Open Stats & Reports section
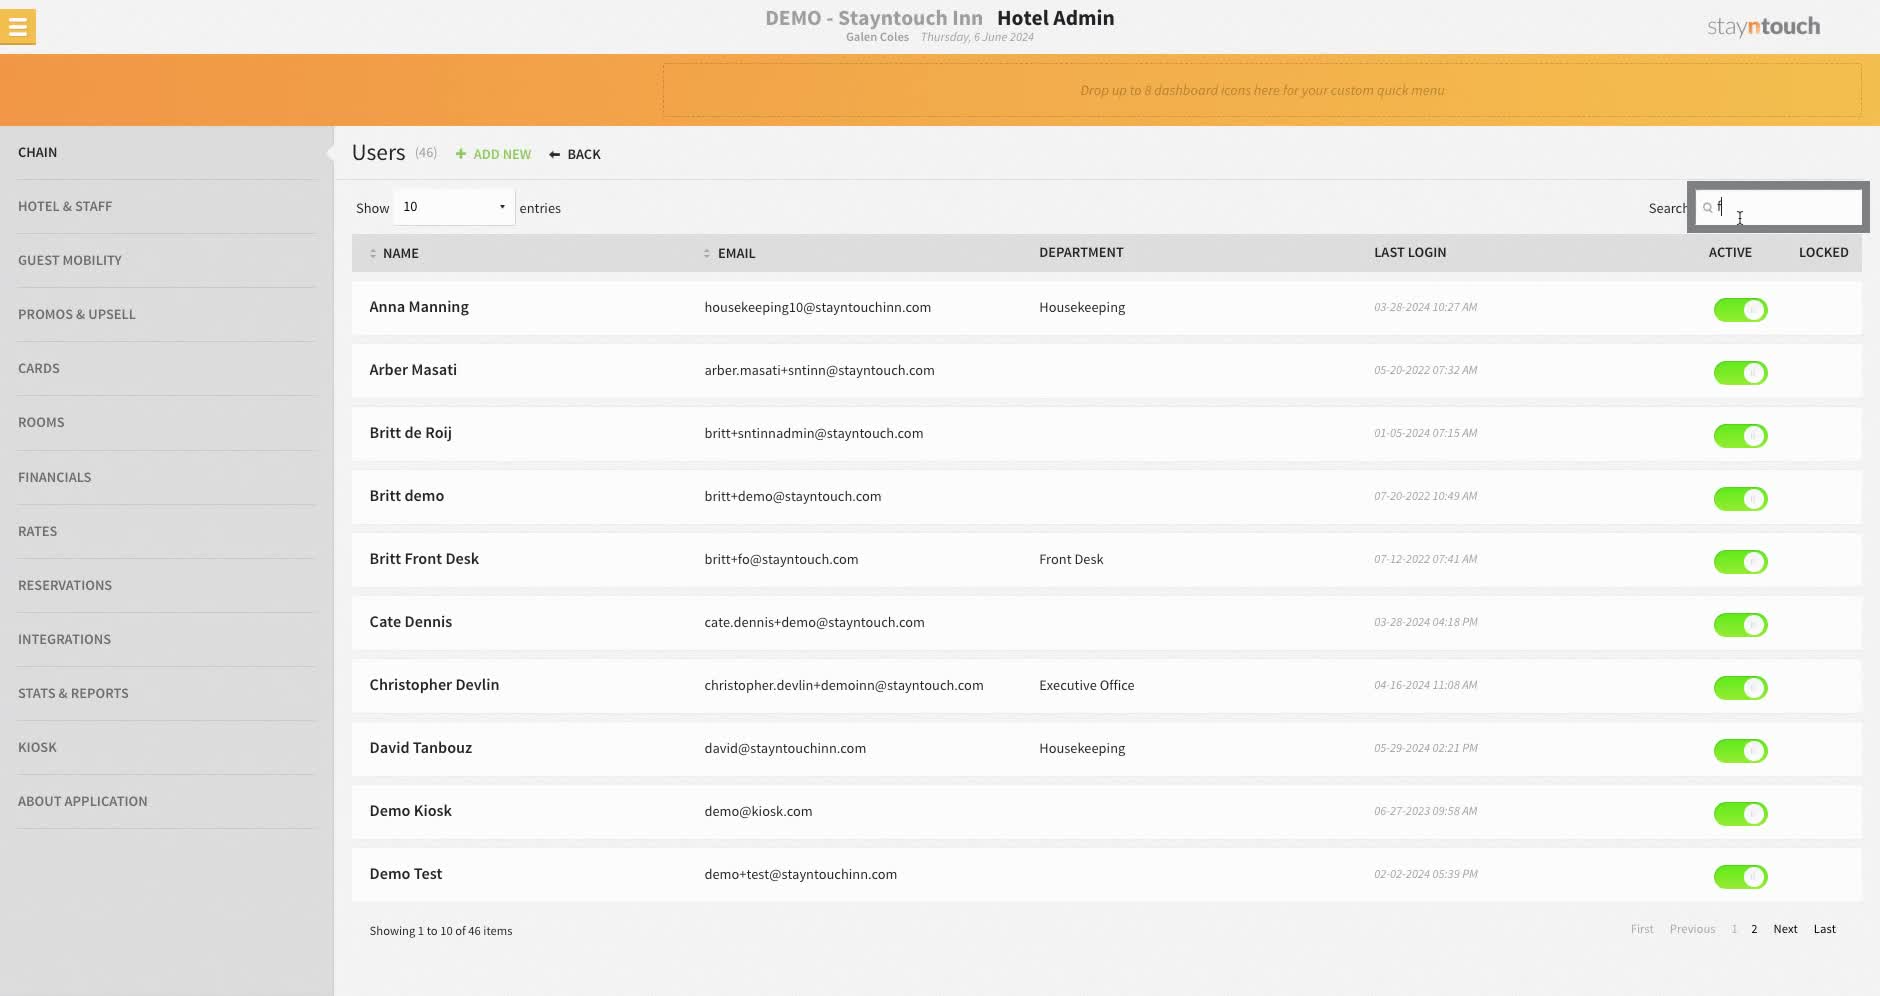The width and height of the screenshot is (1880, 996). (73, 693)
